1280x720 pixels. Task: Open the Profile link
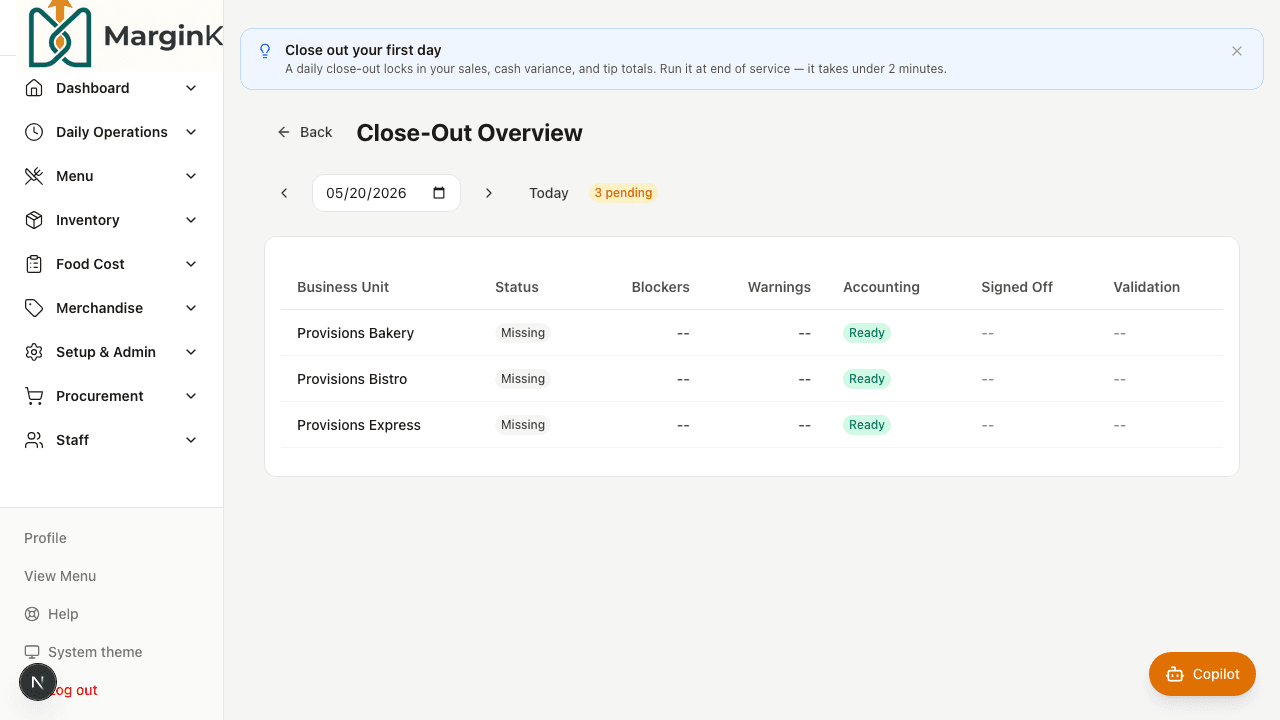pos(45,538)
